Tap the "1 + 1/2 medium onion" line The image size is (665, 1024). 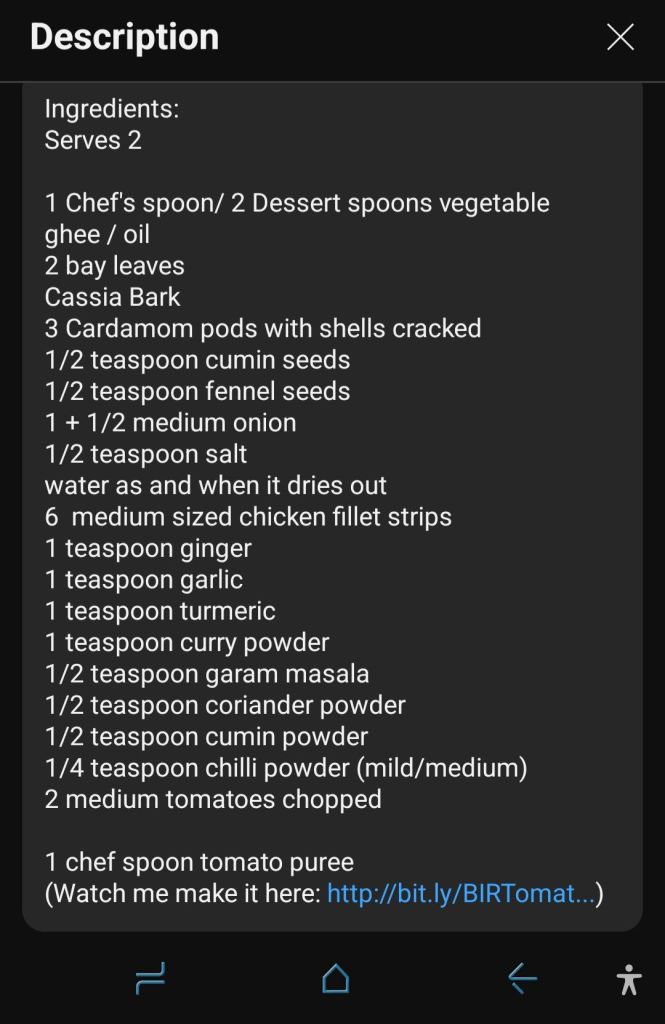(170, 422)
